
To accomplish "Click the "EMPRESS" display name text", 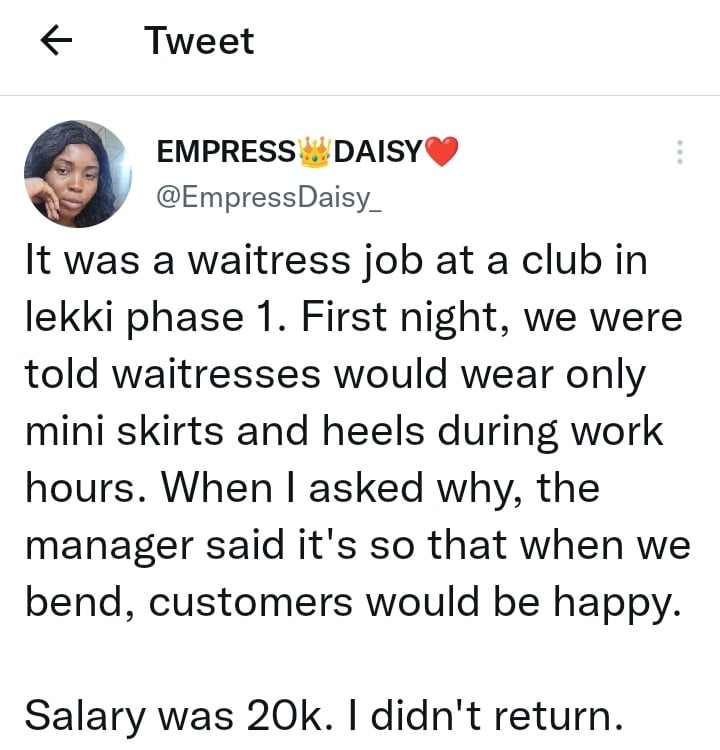I will [227, 152].
